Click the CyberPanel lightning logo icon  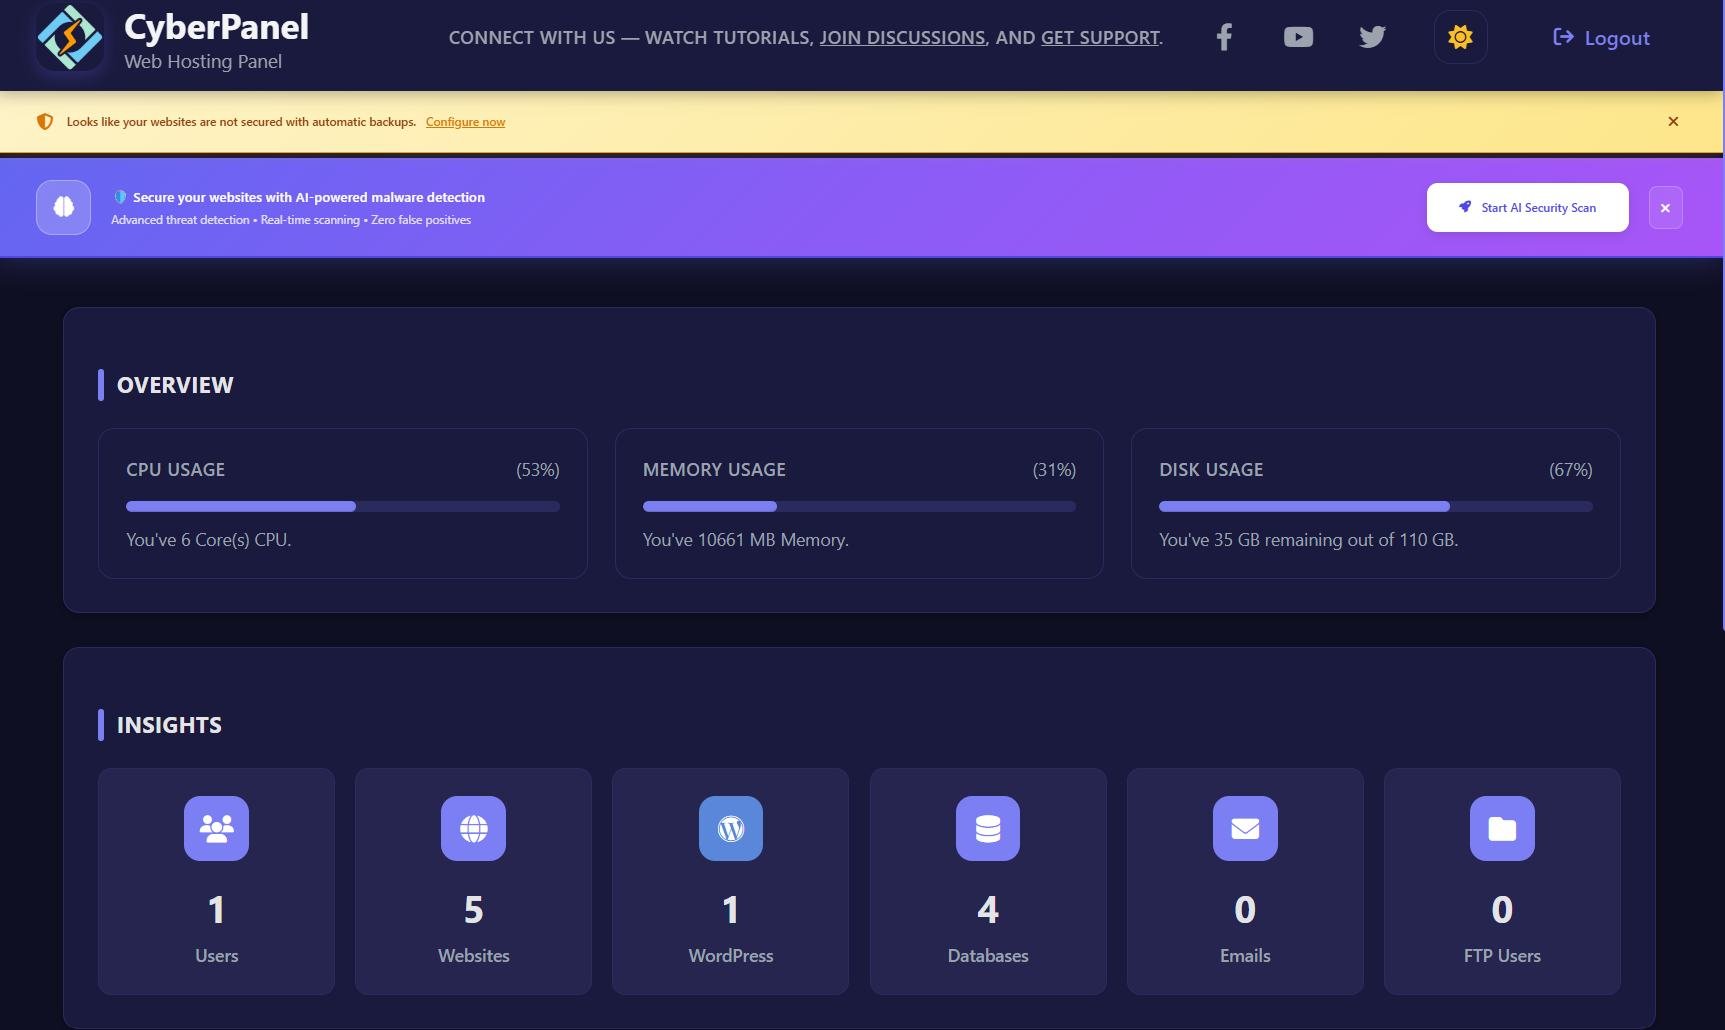tap(69, 38)
